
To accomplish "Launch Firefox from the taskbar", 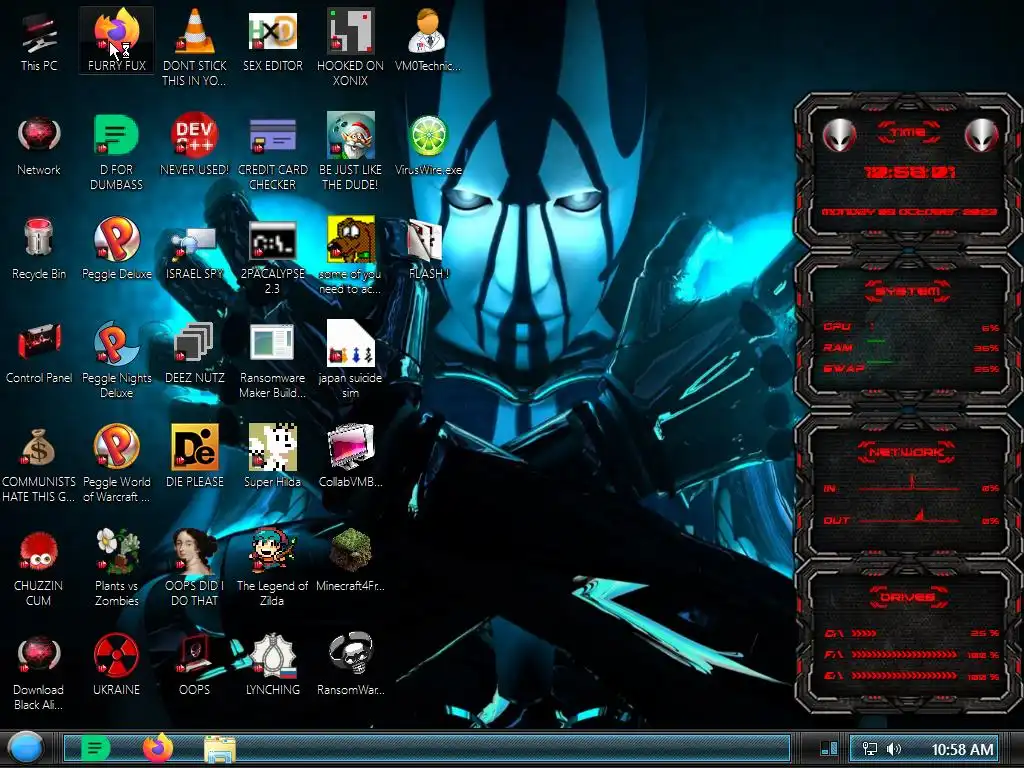I will 157,748.
